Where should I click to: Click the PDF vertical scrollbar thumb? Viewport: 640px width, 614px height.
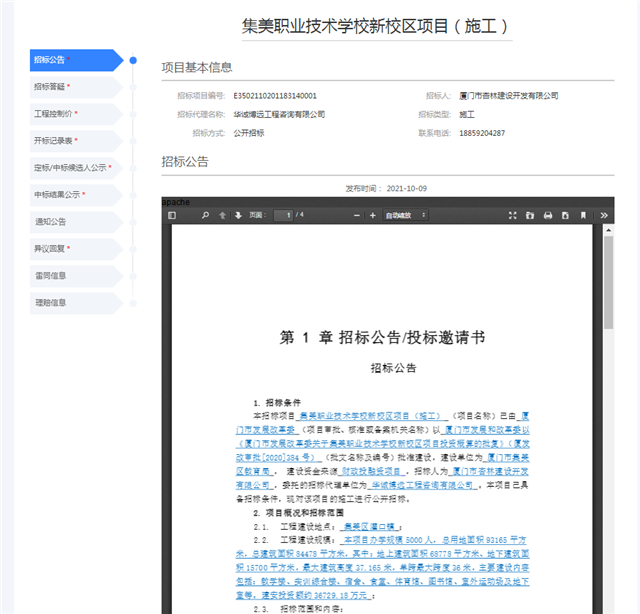(x=609, y=282)
